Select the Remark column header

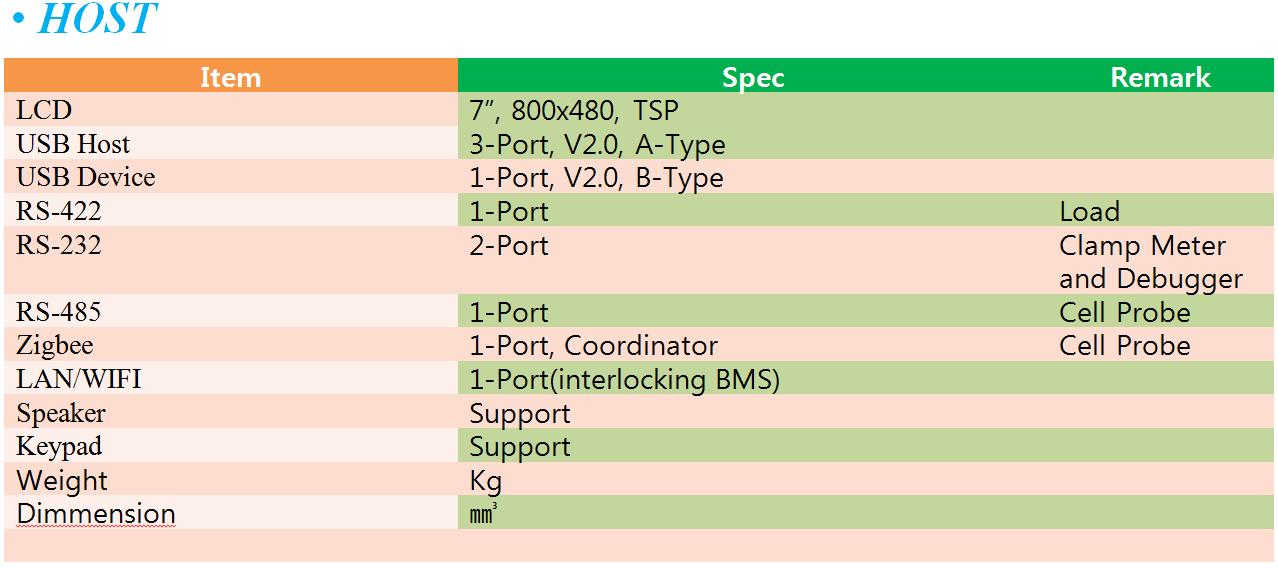[x=1160, y=77]
